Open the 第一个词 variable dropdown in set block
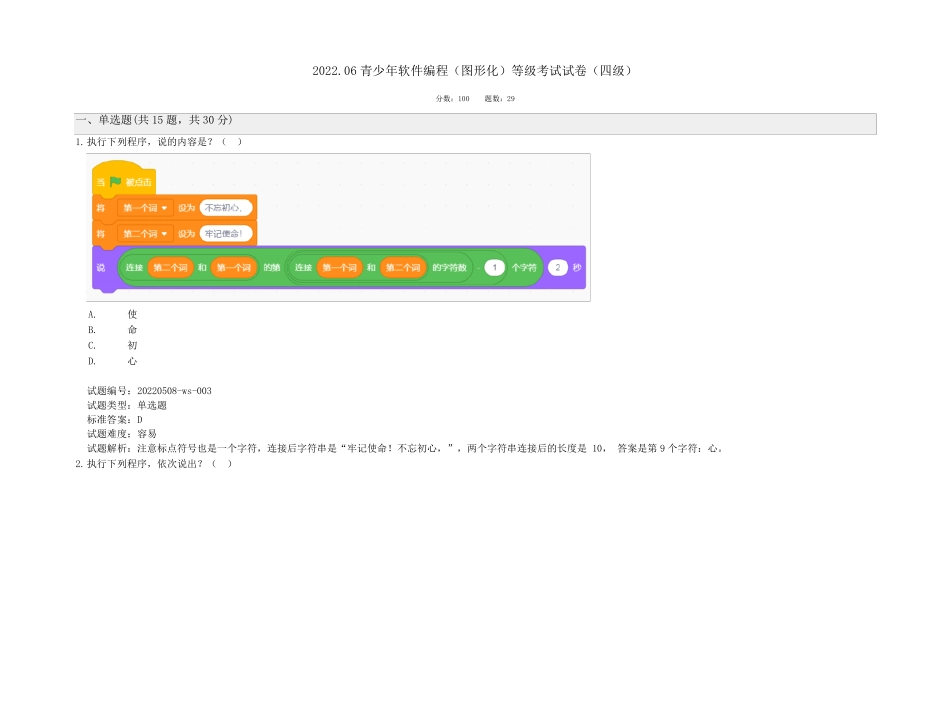Screen dimensions: 950x706 point(145,208)
